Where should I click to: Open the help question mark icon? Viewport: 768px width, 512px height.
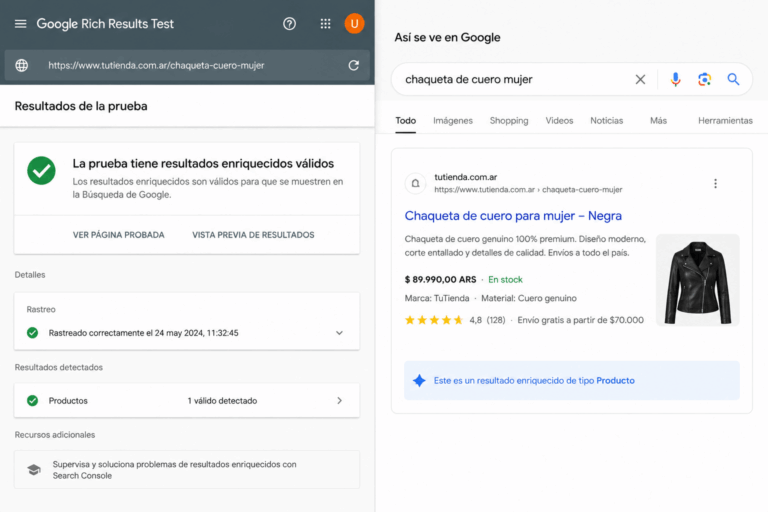(x=289, y=24)
